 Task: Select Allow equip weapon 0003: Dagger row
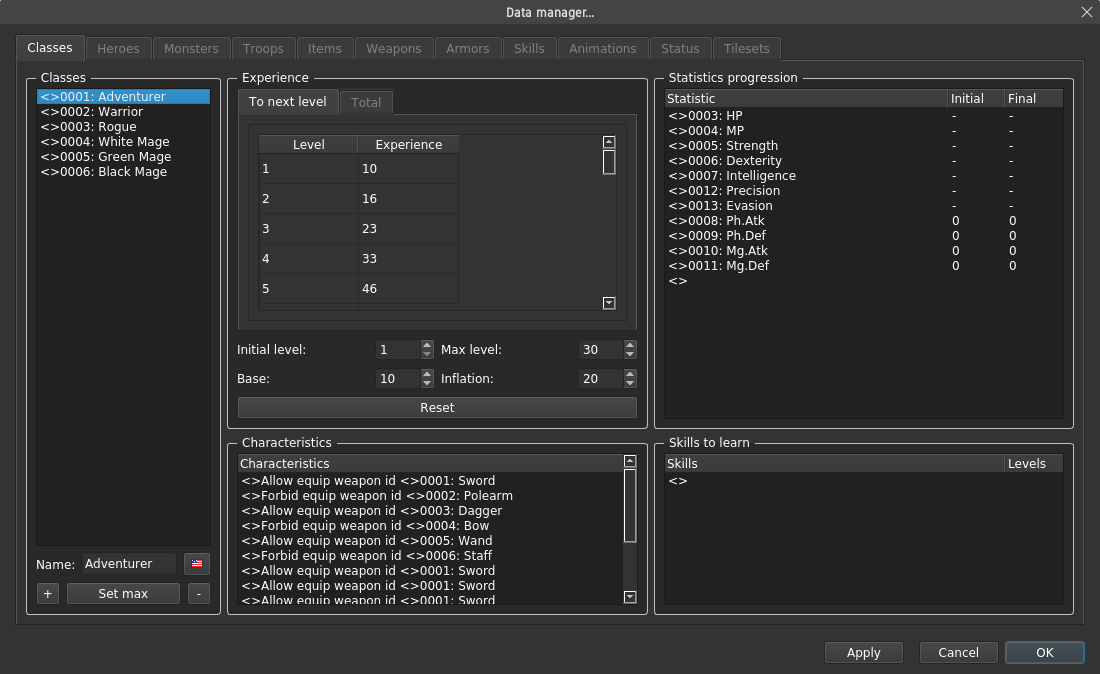coord(431,511)
